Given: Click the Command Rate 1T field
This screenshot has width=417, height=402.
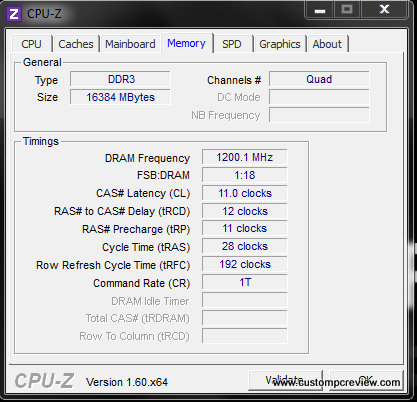Looking at the screenshot, I should pos(245,282).
